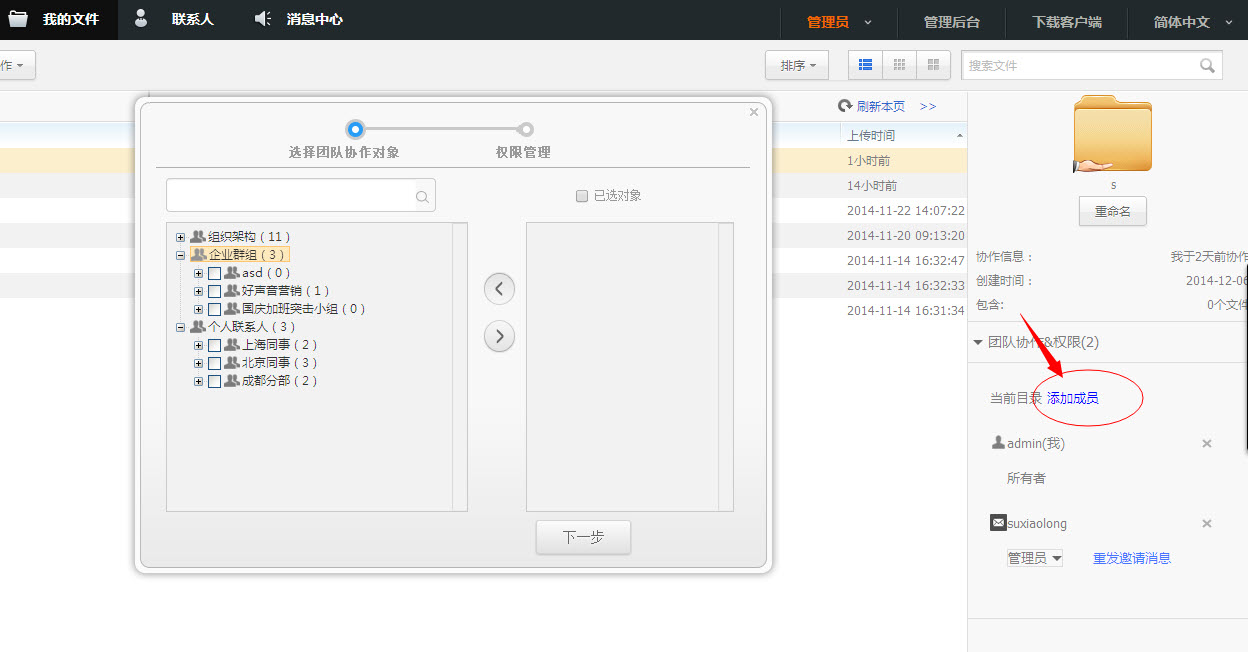The height and width of the screenshot is (652, 1248).
Task: Select the 下载客户端 menu item
Action: pyautogui.click(x=1066, y=21)
